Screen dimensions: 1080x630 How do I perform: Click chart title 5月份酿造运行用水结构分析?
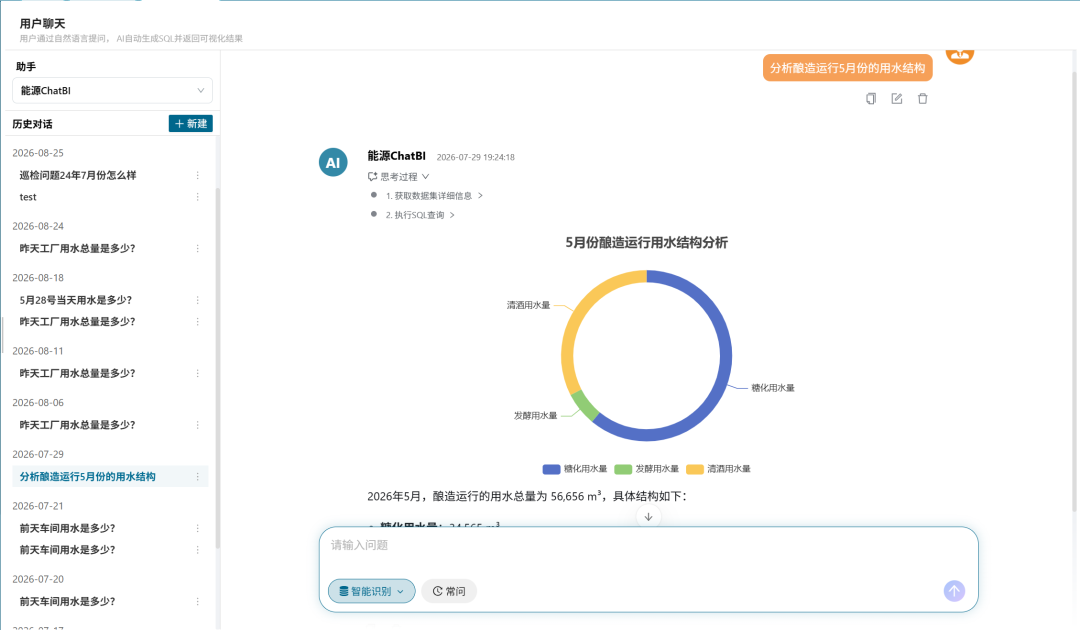(x=646, y=242)
